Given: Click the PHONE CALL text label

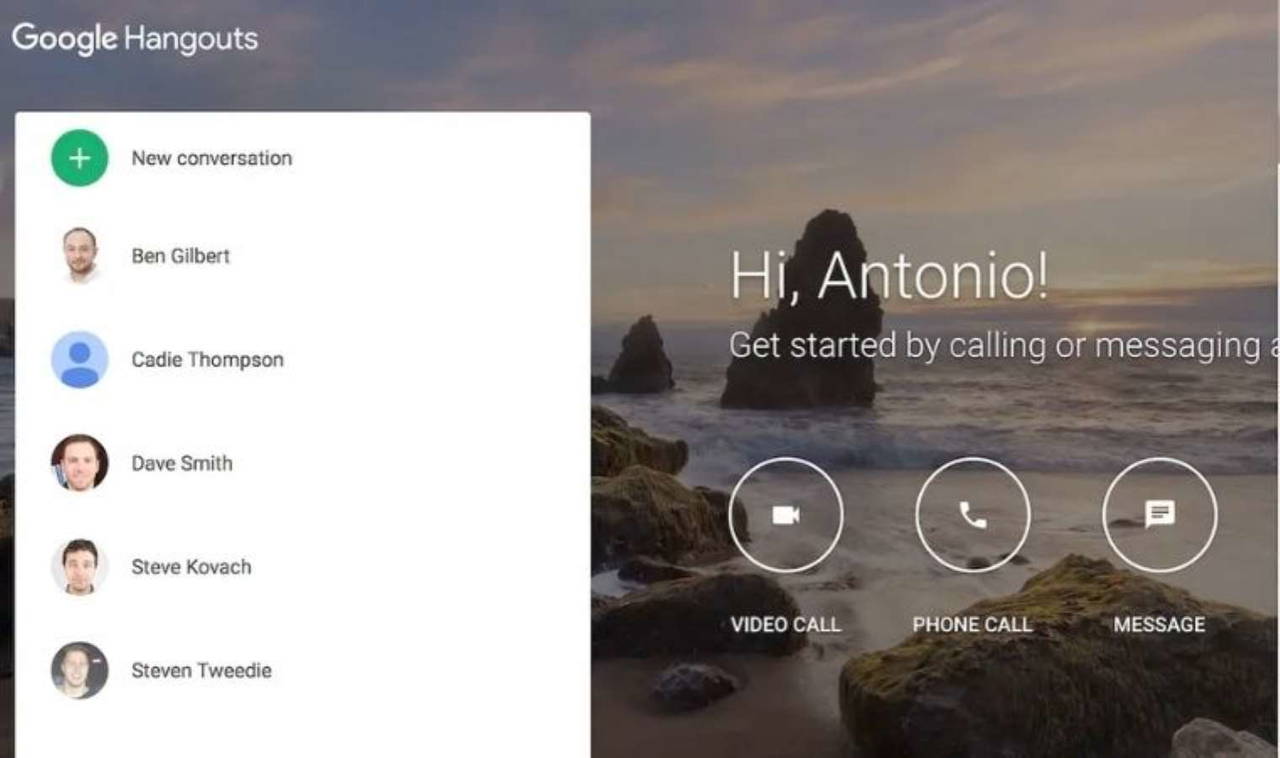Looking at the screenshot, I should 971,625.
